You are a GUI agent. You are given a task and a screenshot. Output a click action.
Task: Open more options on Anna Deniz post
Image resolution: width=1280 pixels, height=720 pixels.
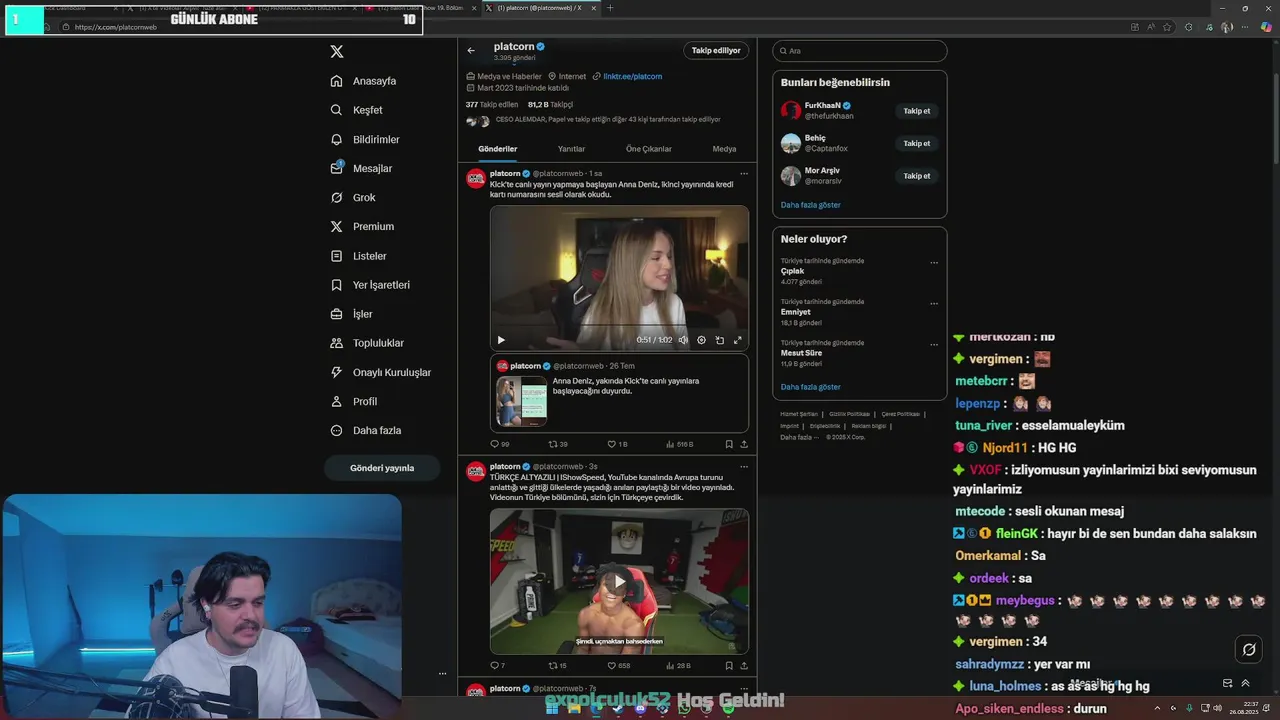click(743, 173)
